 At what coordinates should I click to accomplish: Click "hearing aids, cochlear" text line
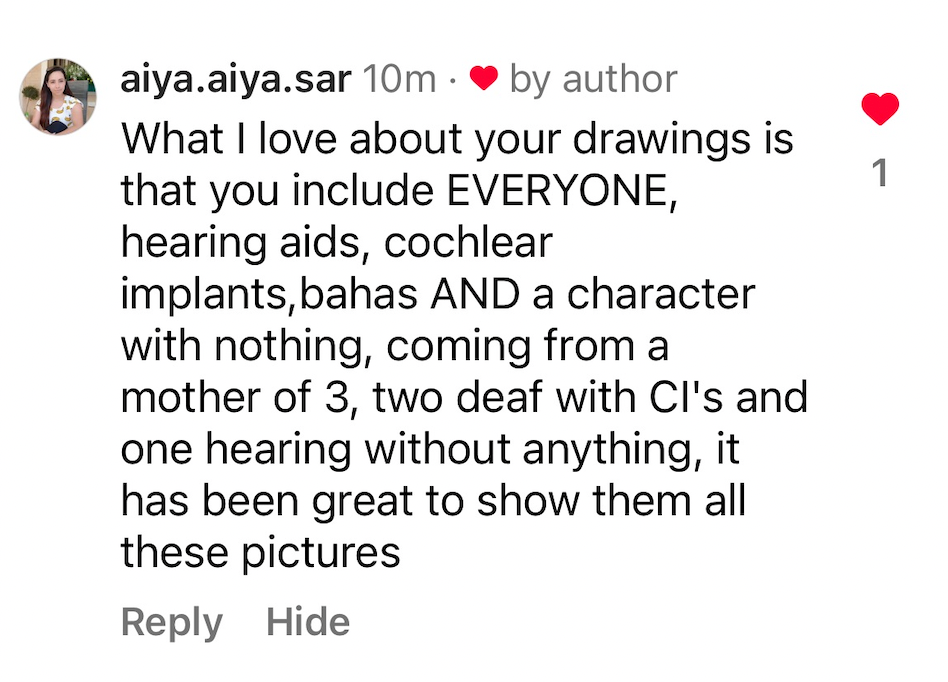point(337,243)
